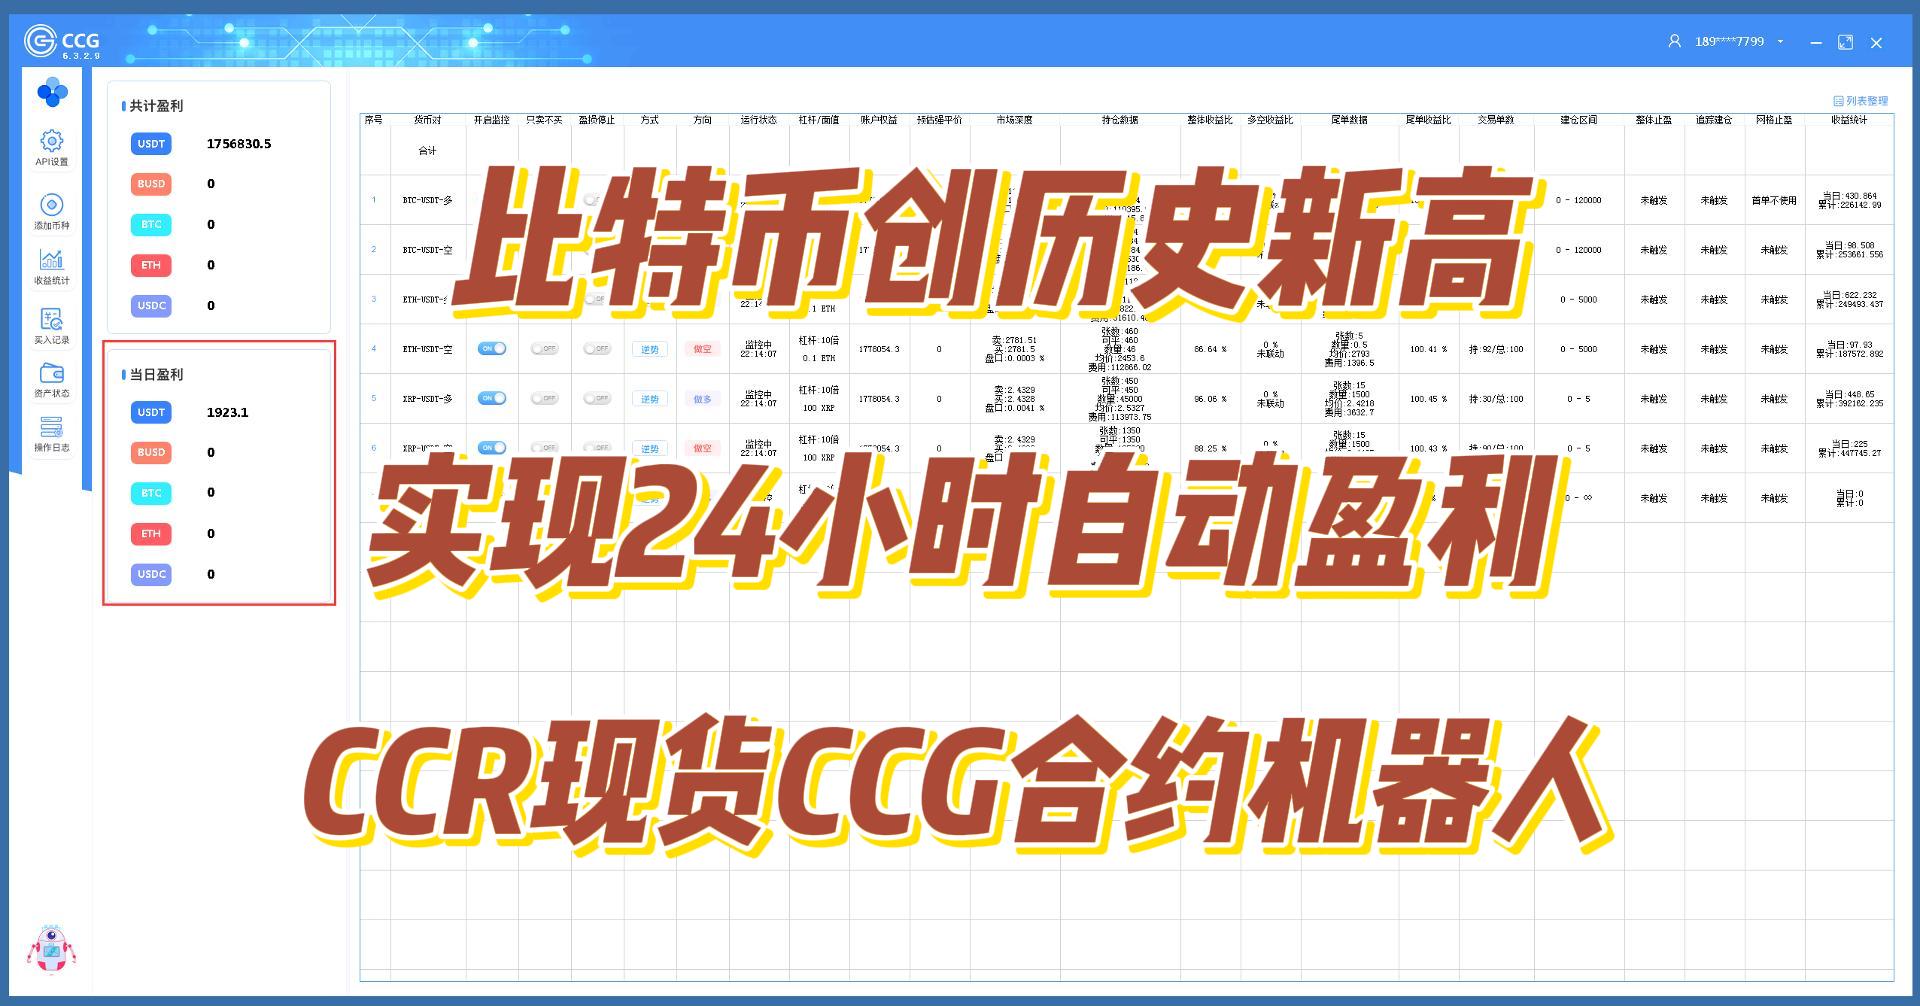Click 做多 button in XRP-USDT-多 row
The width and height of the screenshot is (1920, 1006).
(x=702, y=399)
